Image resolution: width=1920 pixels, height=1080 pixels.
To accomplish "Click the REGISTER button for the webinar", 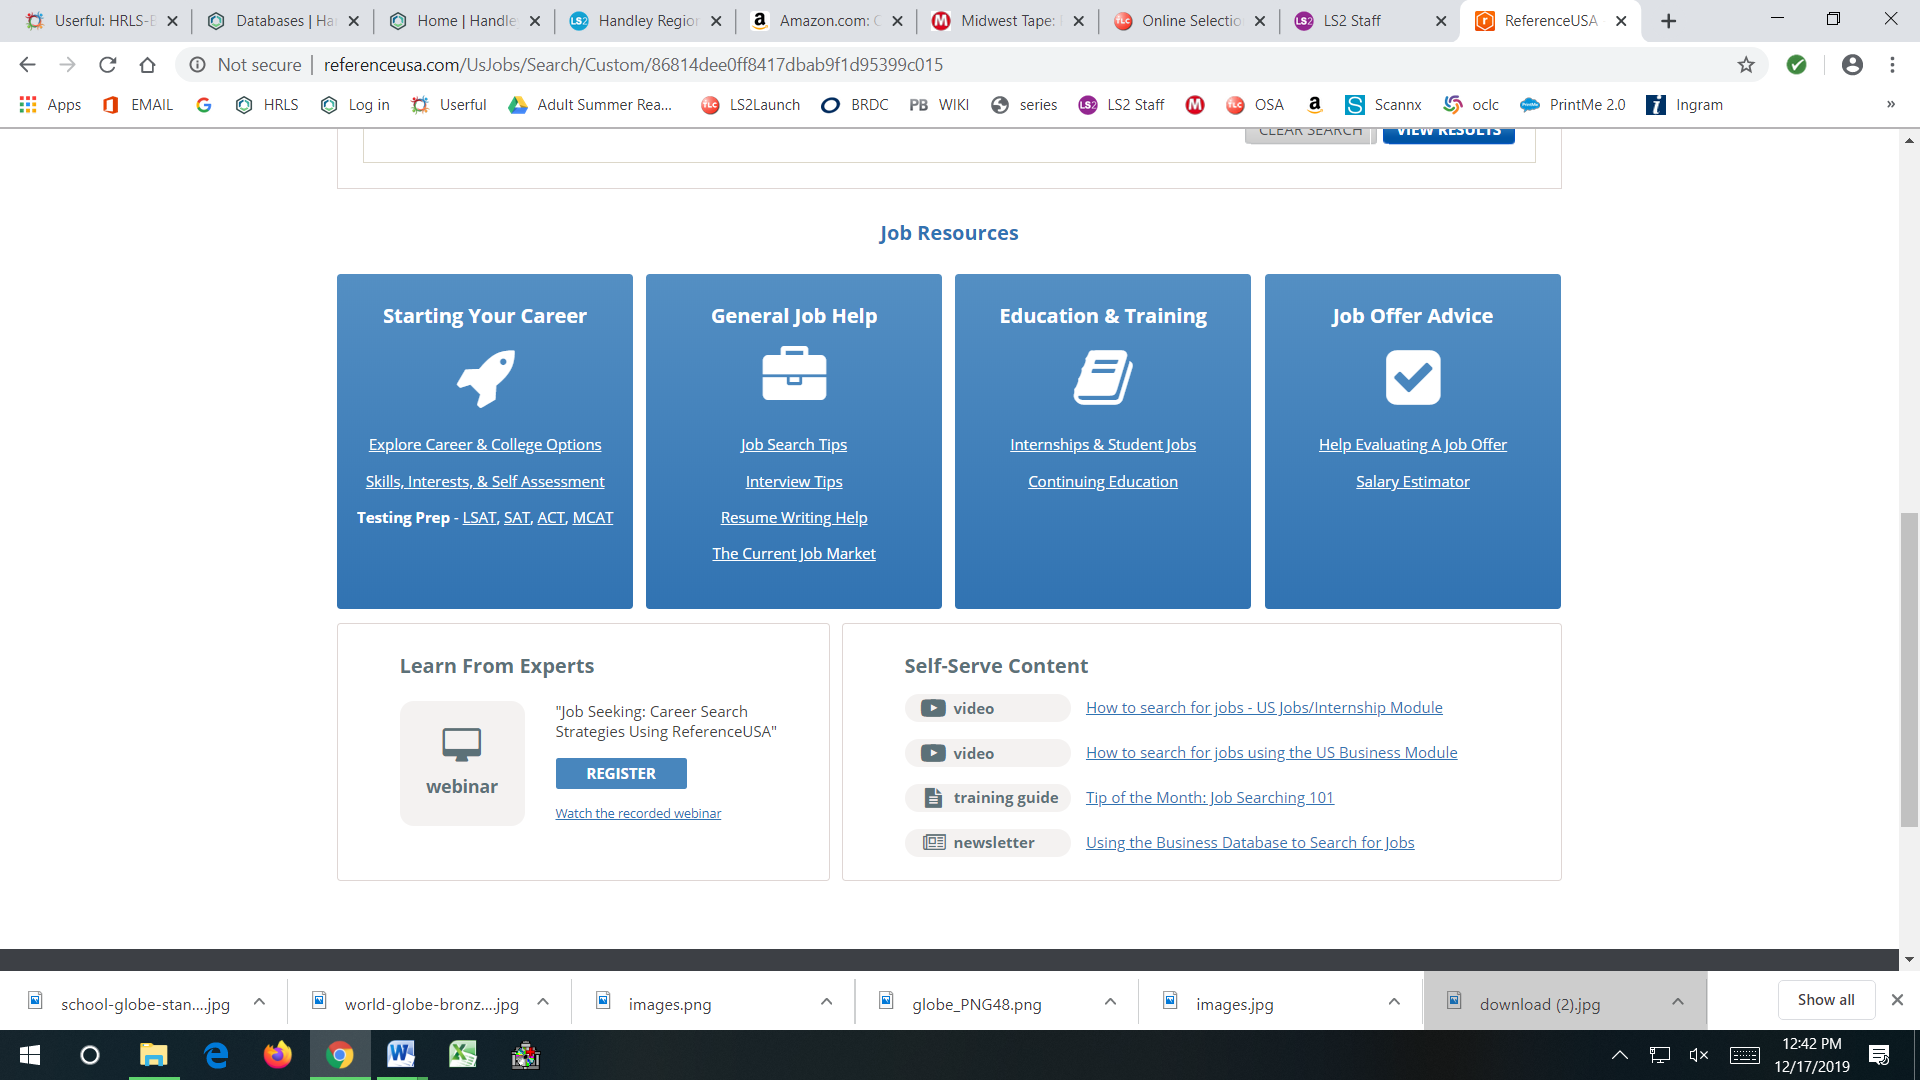I will [x=620, y=773].
